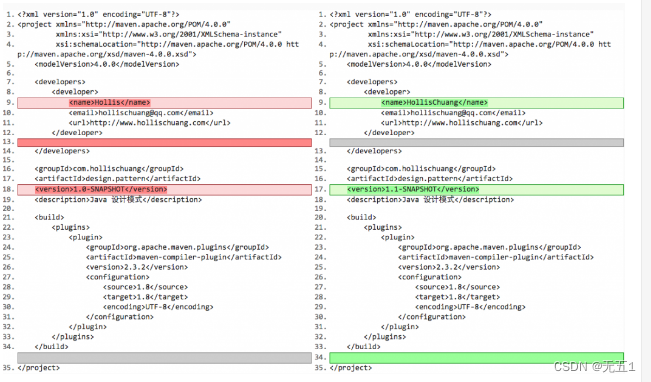This screenshot has height=382, width=651.
Task: Click the </configuration> closing tag in right pane
Action: (x=432, y=317)
